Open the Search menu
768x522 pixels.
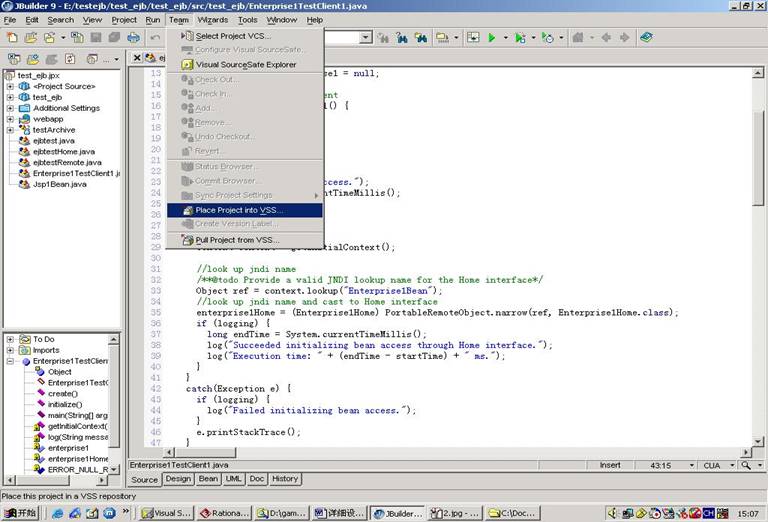pyautogui.click(x=61, y=20)
